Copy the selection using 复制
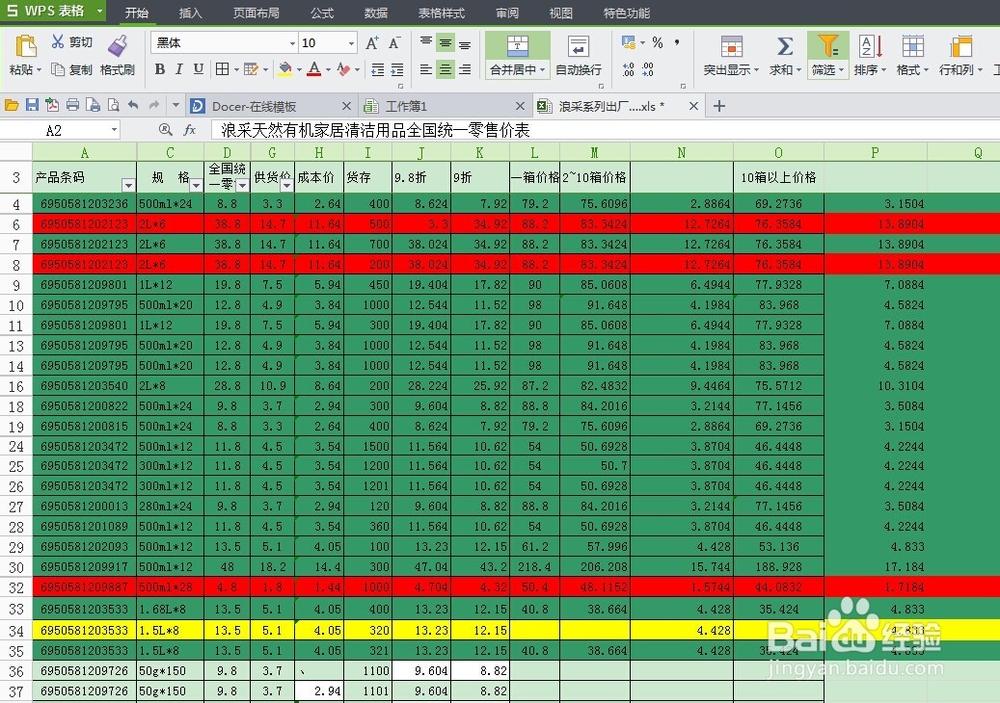The image size is (1000, 703). 71,70
